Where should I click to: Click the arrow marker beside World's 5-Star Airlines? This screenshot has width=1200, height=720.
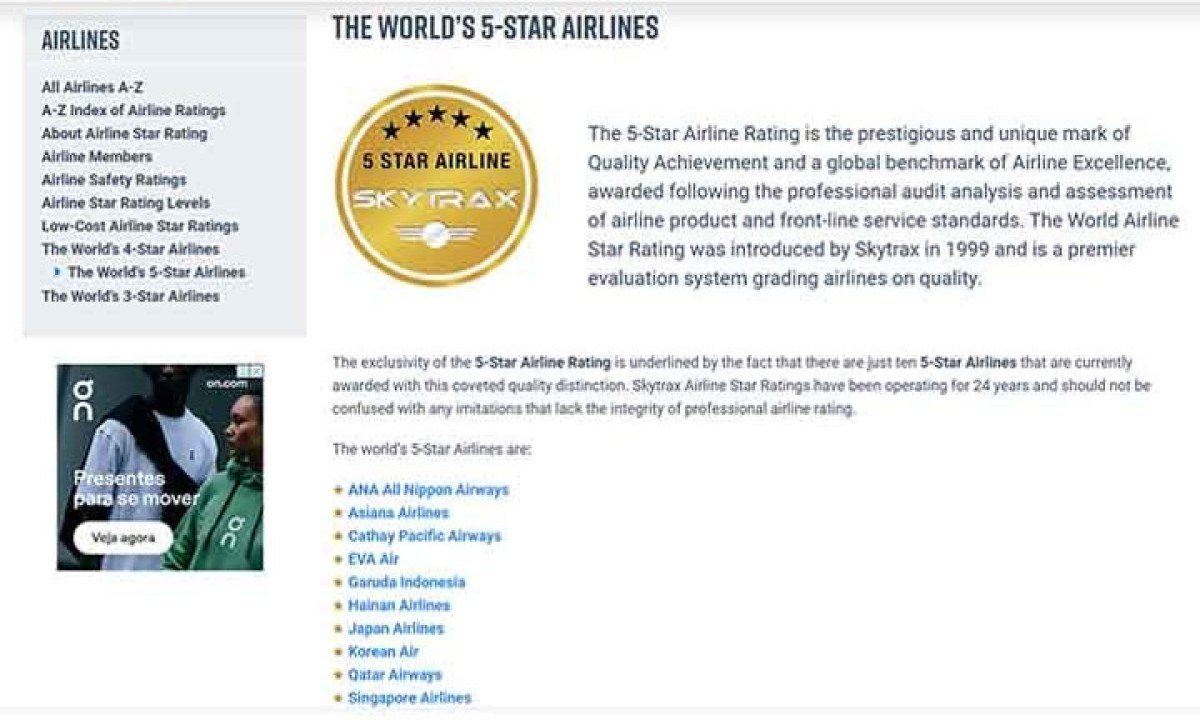pos(58,272)
